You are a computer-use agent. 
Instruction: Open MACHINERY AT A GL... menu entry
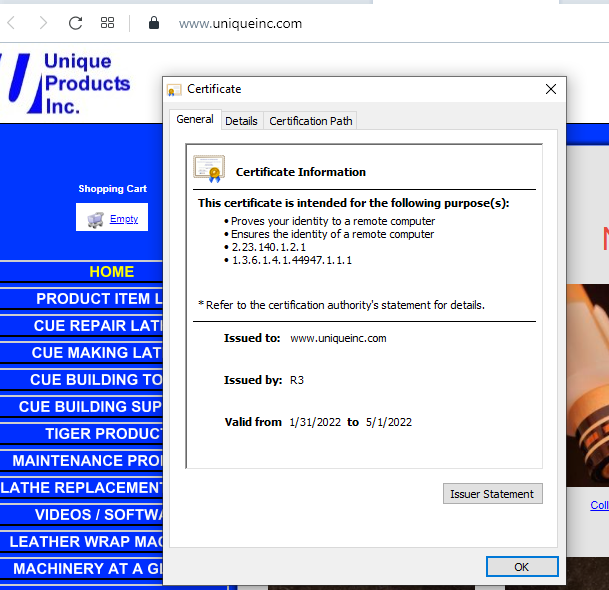pyautogui.click(x=81, y=569)
